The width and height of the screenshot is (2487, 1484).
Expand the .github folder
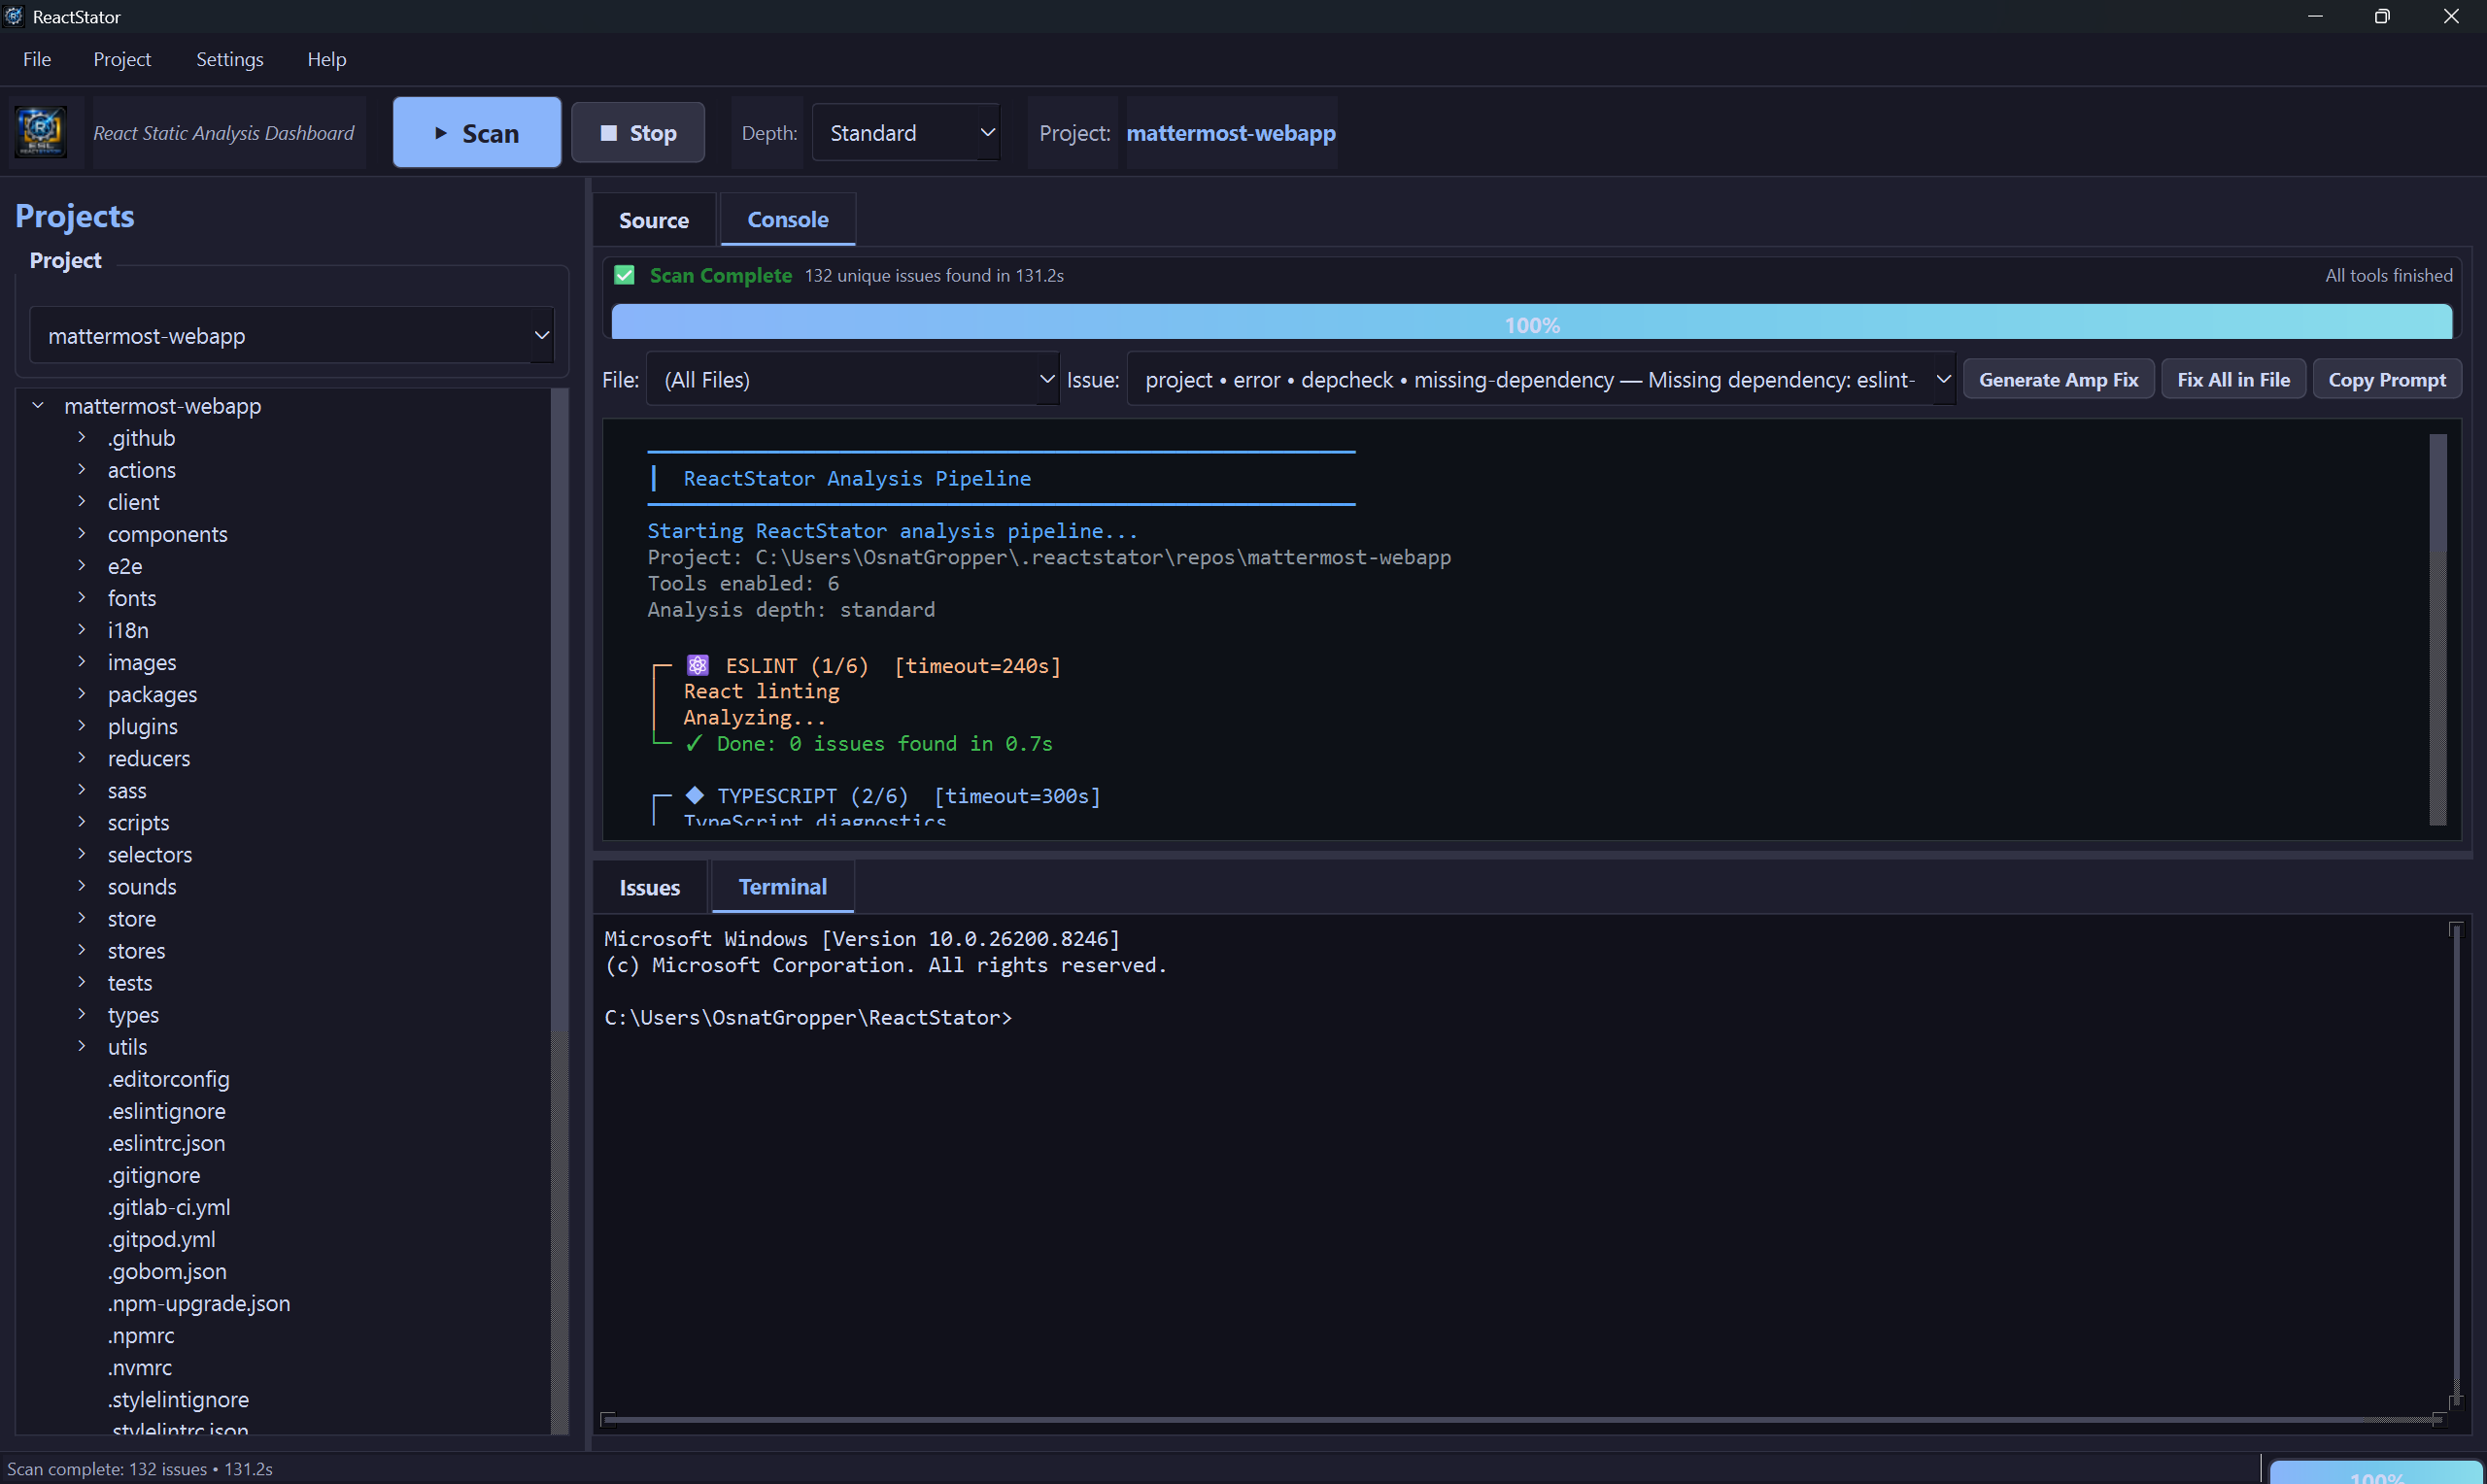pos(82,437)
